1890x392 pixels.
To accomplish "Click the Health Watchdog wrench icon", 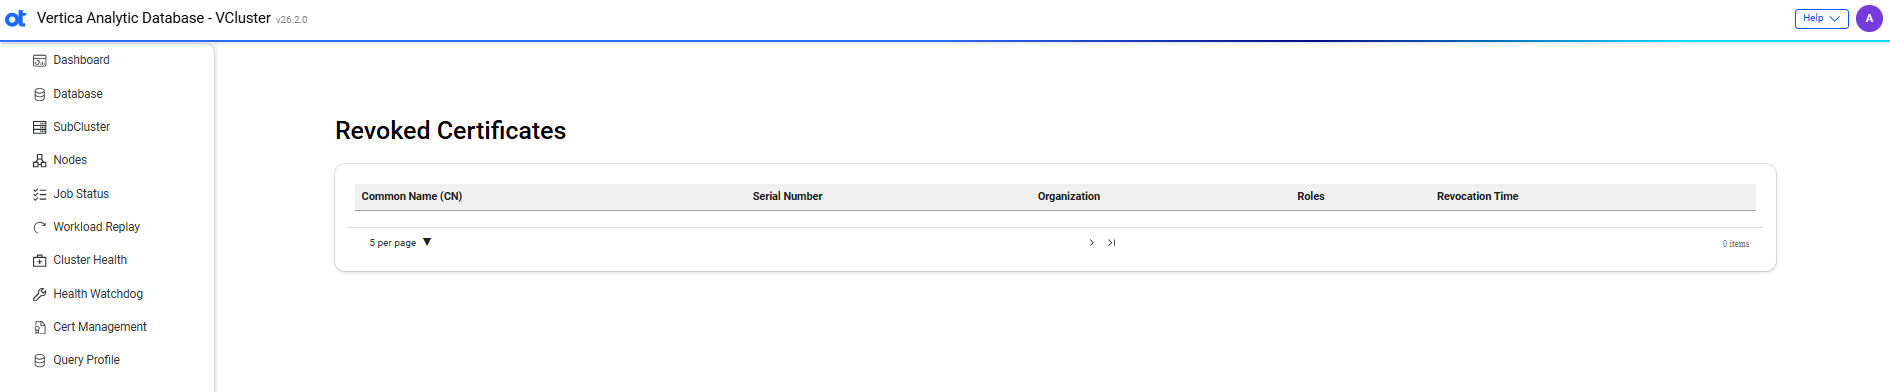I will point(40,294).
